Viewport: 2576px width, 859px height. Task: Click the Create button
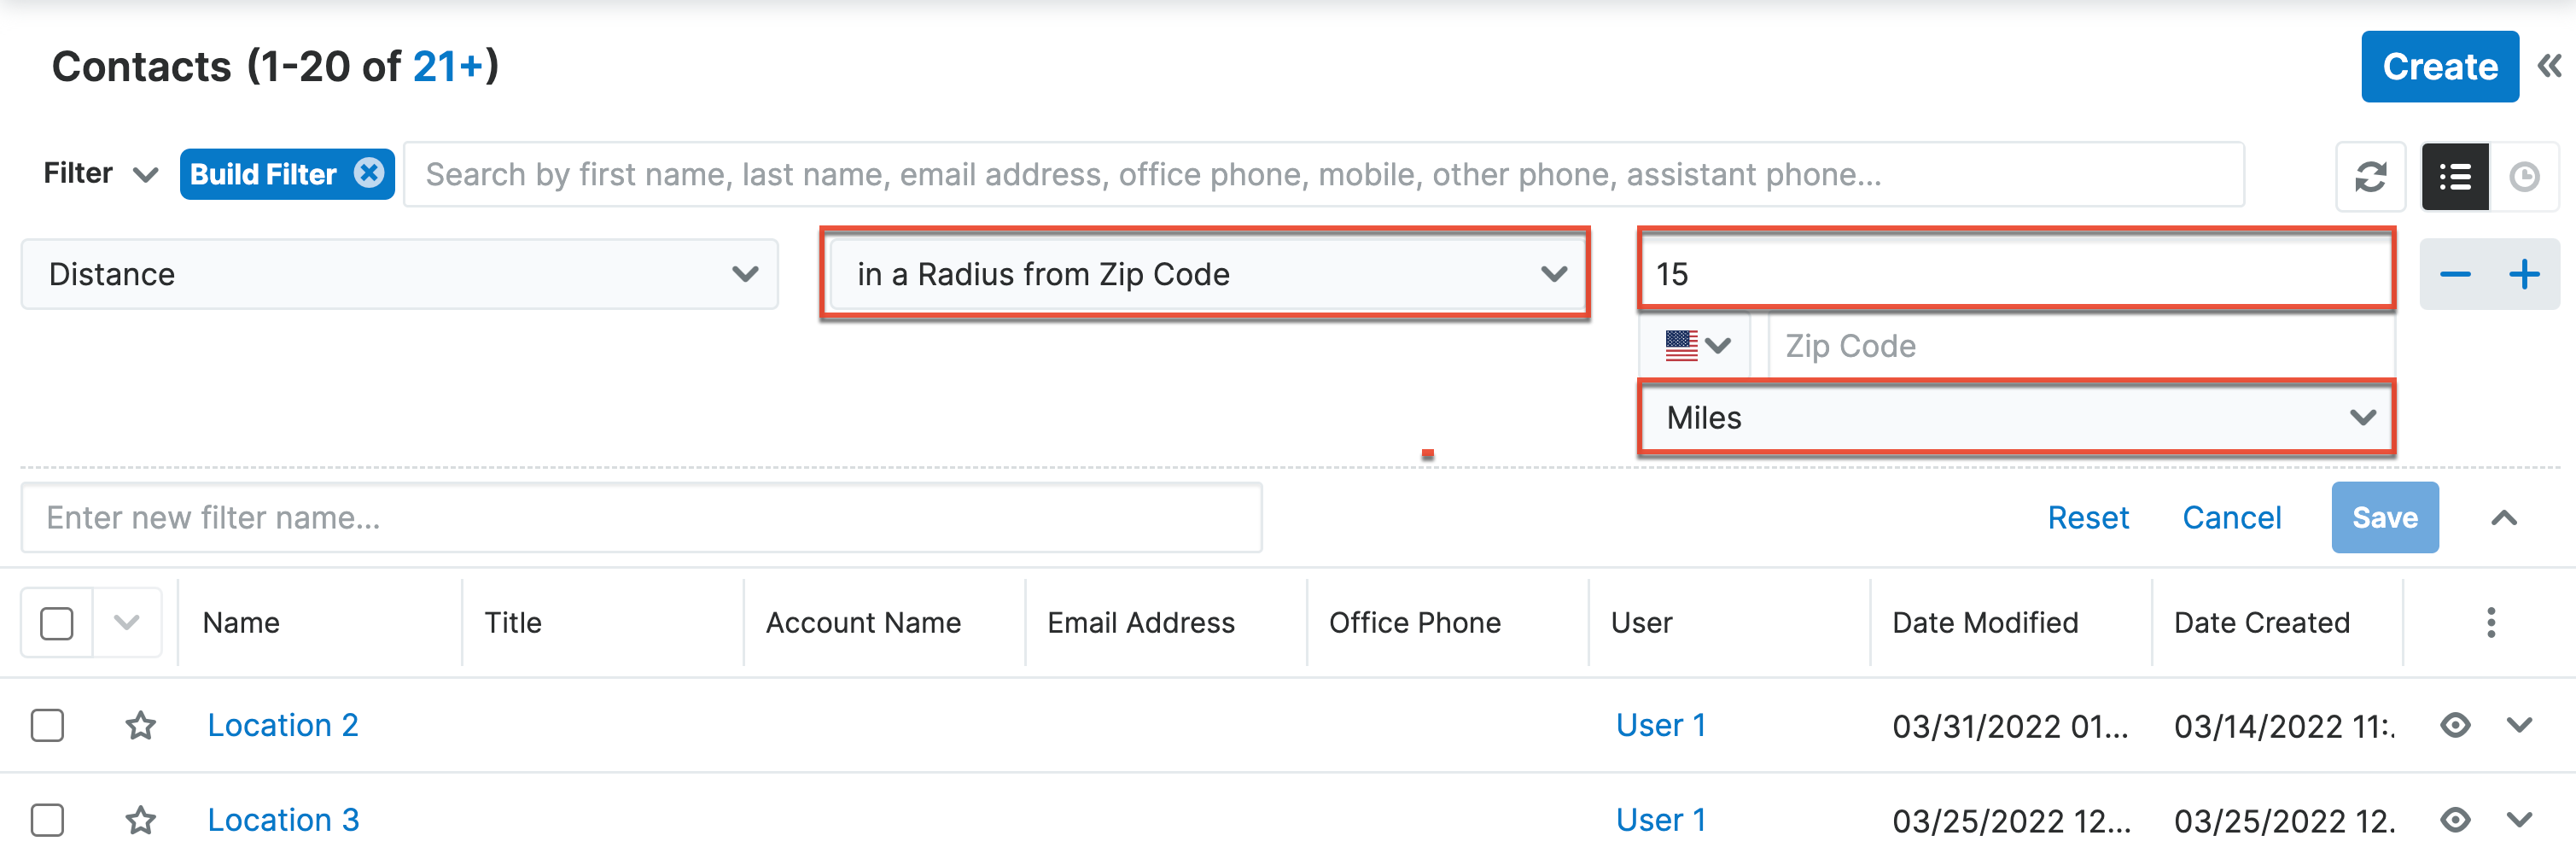2439,67
